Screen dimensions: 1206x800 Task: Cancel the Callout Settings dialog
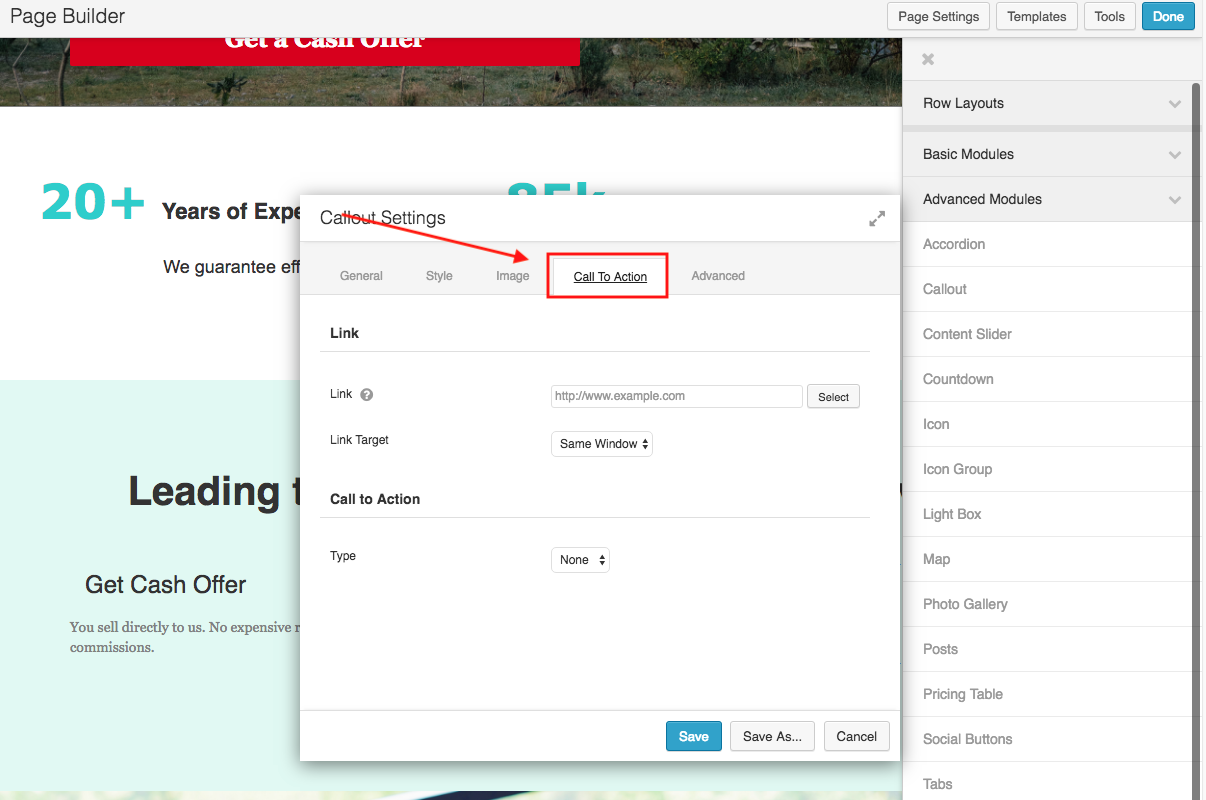(x=857, y=736)
